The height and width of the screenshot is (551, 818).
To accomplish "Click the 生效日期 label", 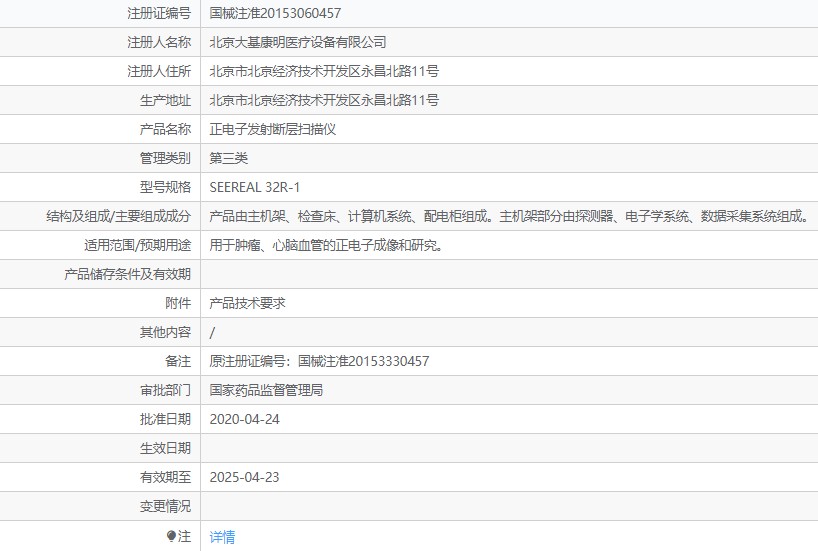I will click(x=165, y=448).
